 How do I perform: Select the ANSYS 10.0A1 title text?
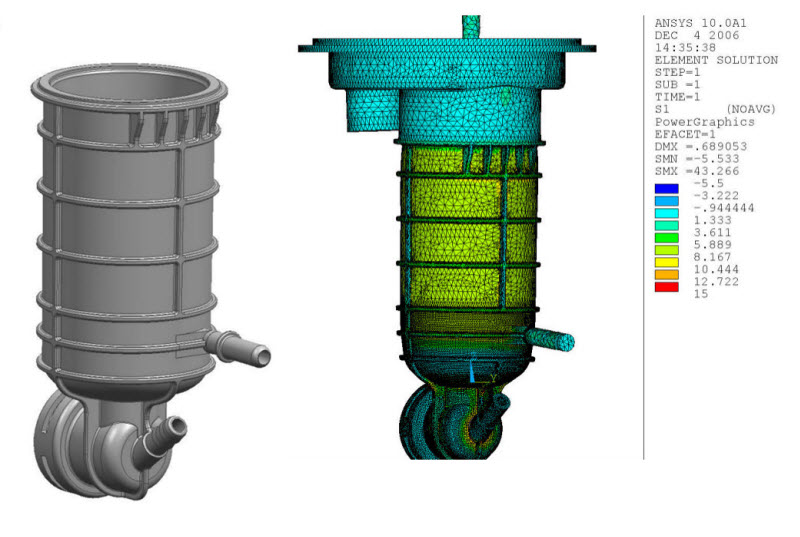[x=700, y=23]
